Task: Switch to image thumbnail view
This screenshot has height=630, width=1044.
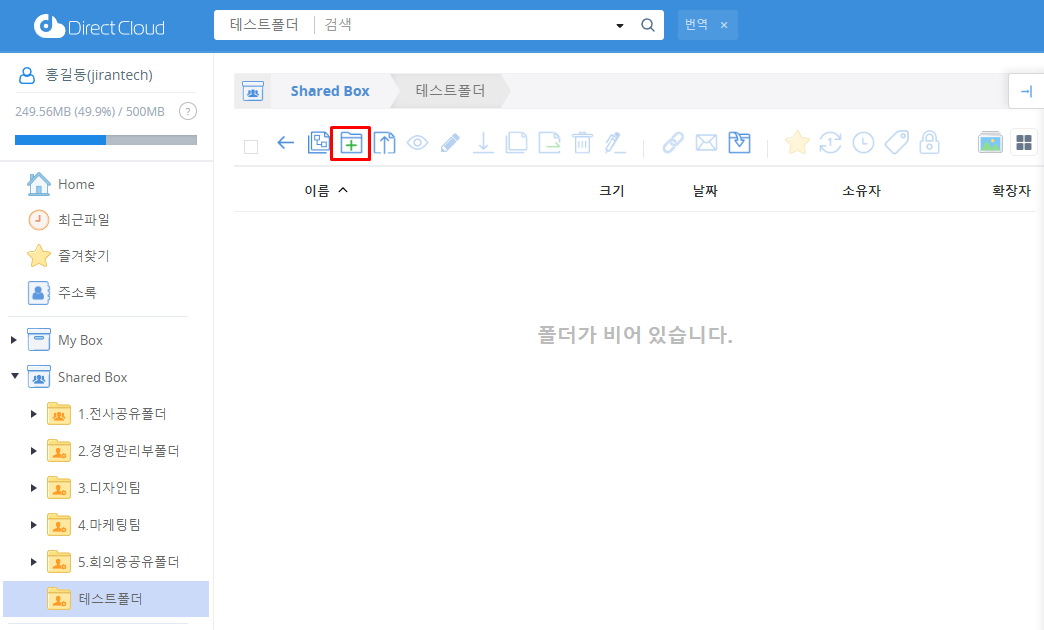Action: [x=990, y=143]
